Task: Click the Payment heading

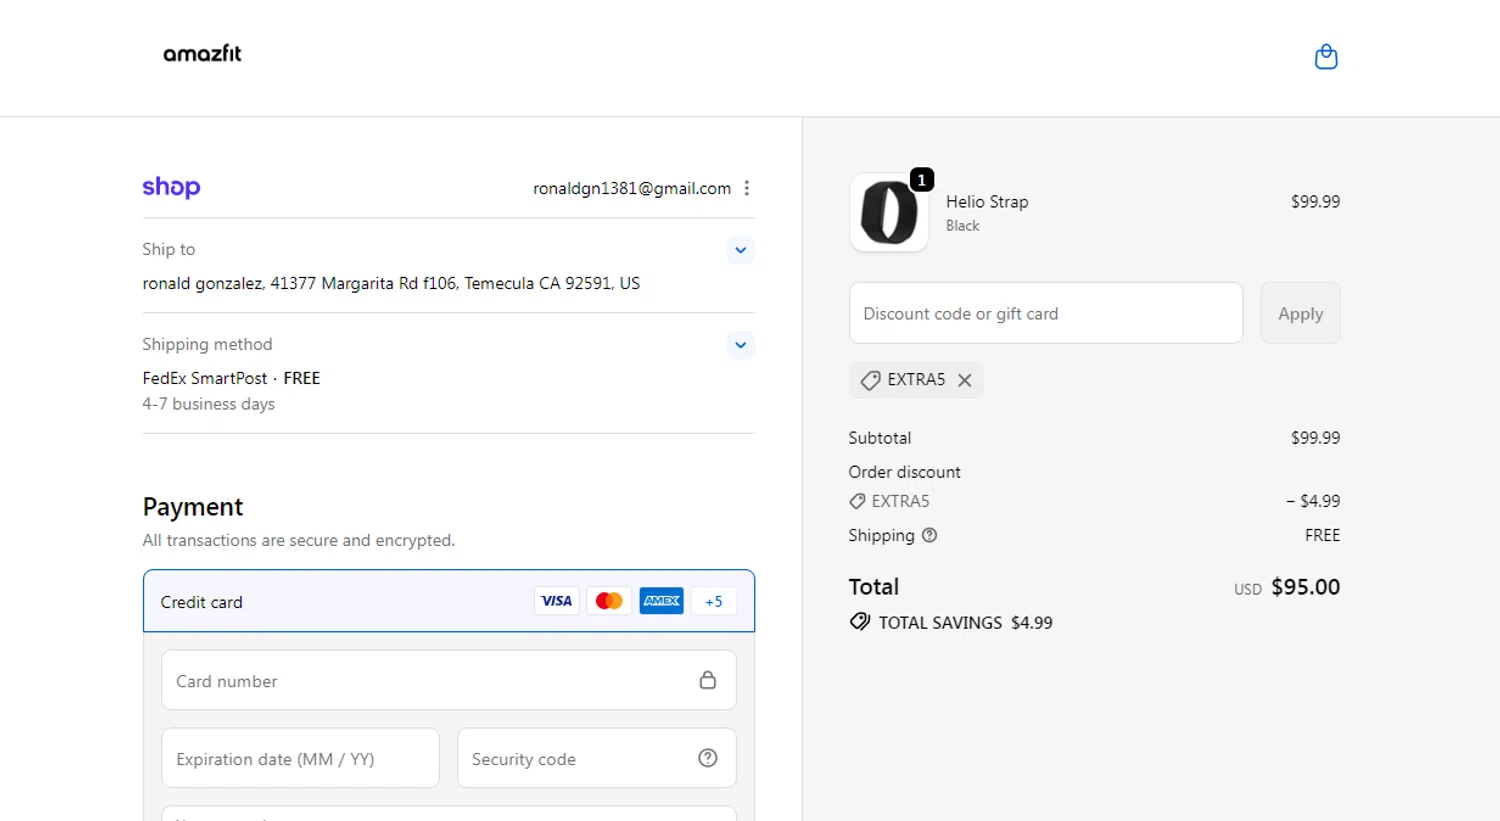Action: point(193,507)
